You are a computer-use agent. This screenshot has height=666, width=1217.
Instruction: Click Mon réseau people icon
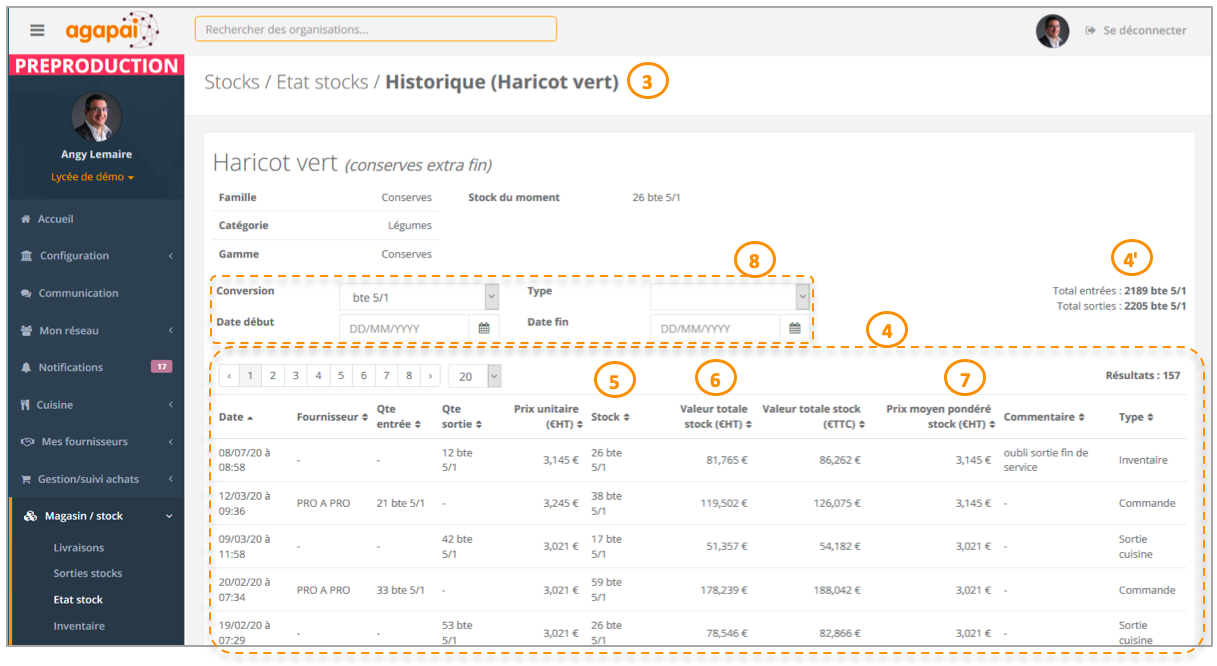[26, 331]
